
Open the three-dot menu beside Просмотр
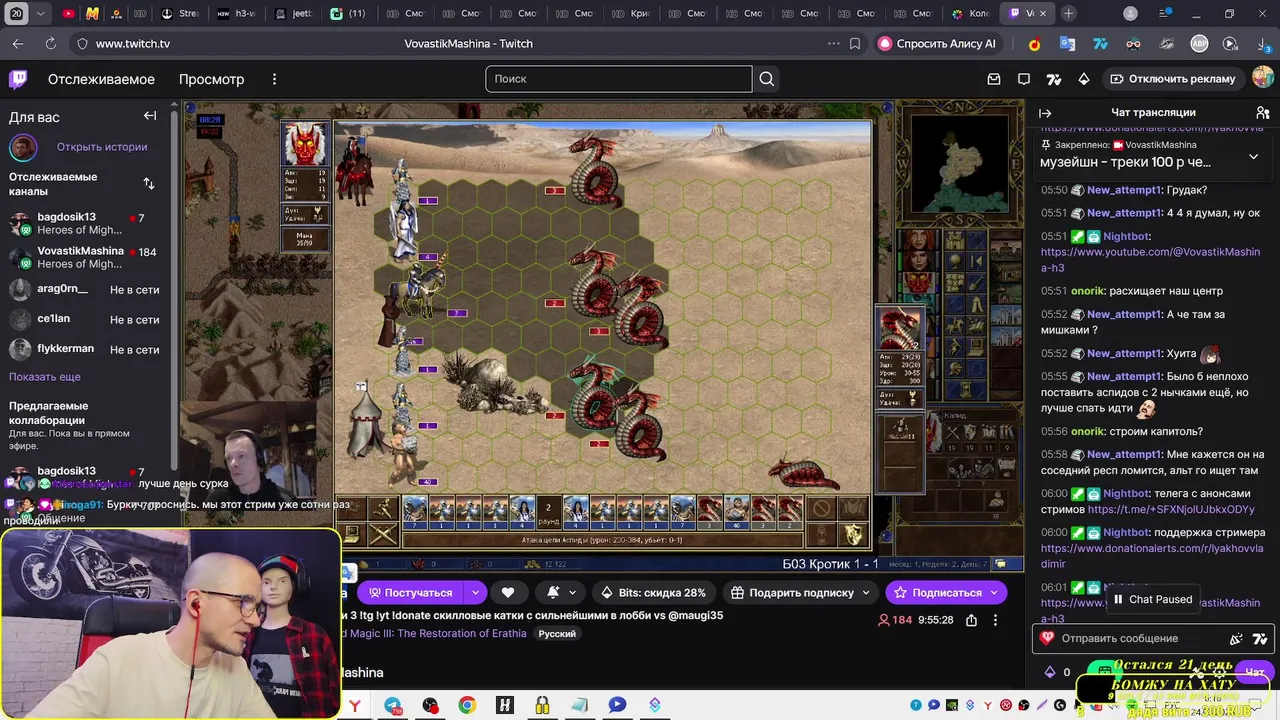tap(274, 79)
